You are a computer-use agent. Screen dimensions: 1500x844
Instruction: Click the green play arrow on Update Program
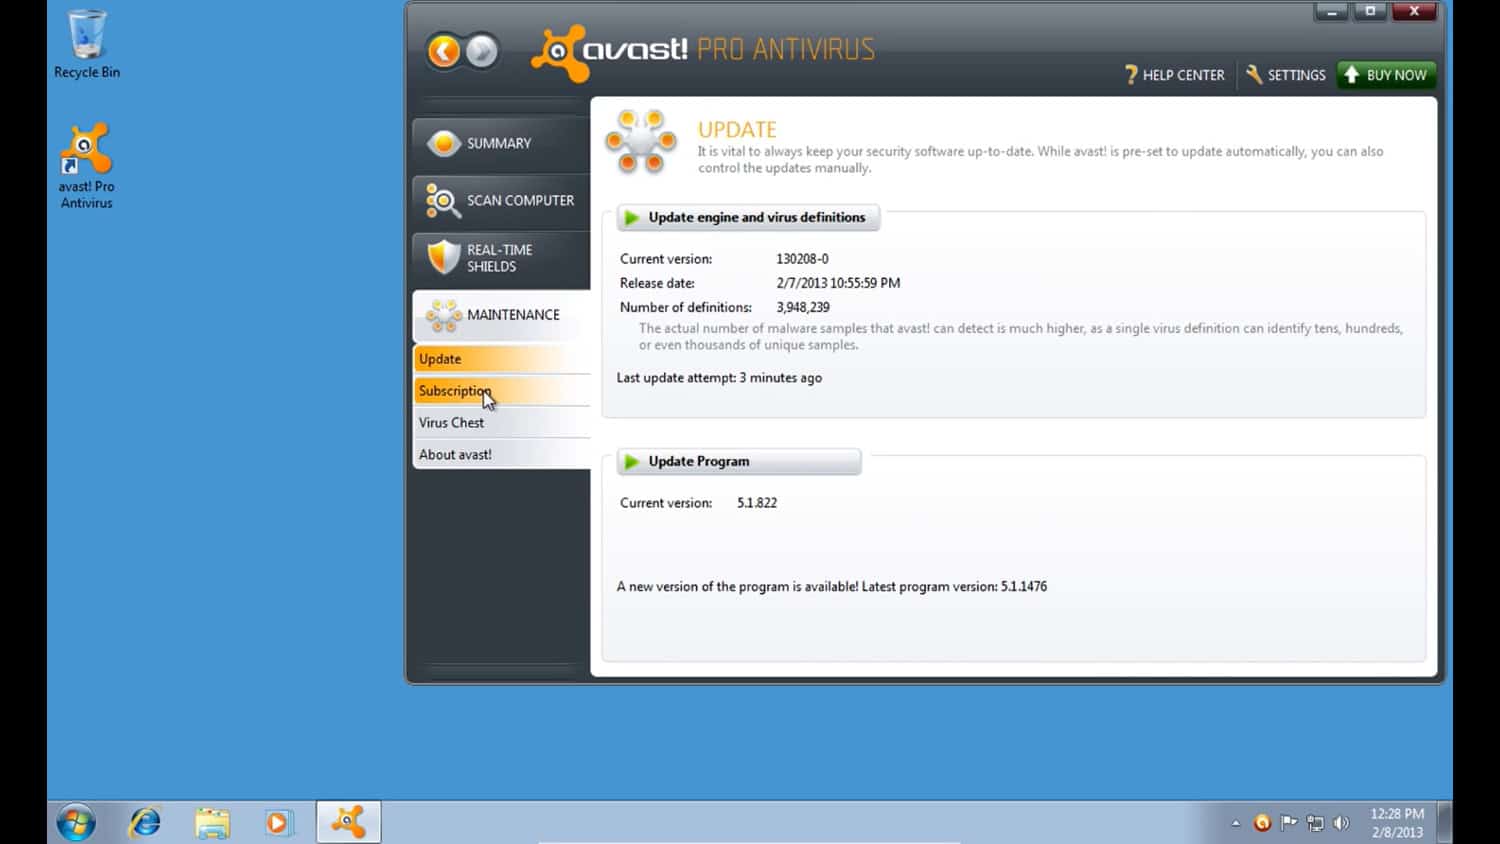(631, 461)
